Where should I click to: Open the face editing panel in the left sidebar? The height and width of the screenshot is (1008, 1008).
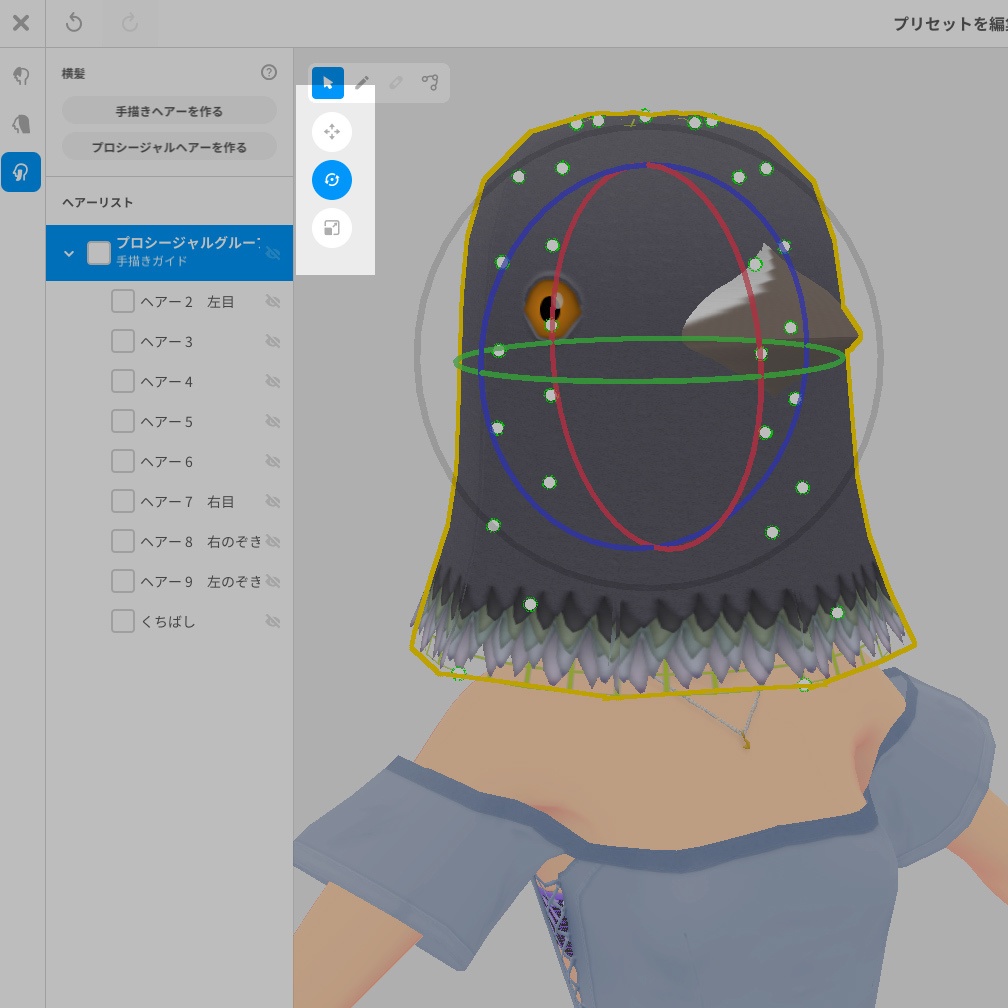pyautogui.click(x=21, y=76)
